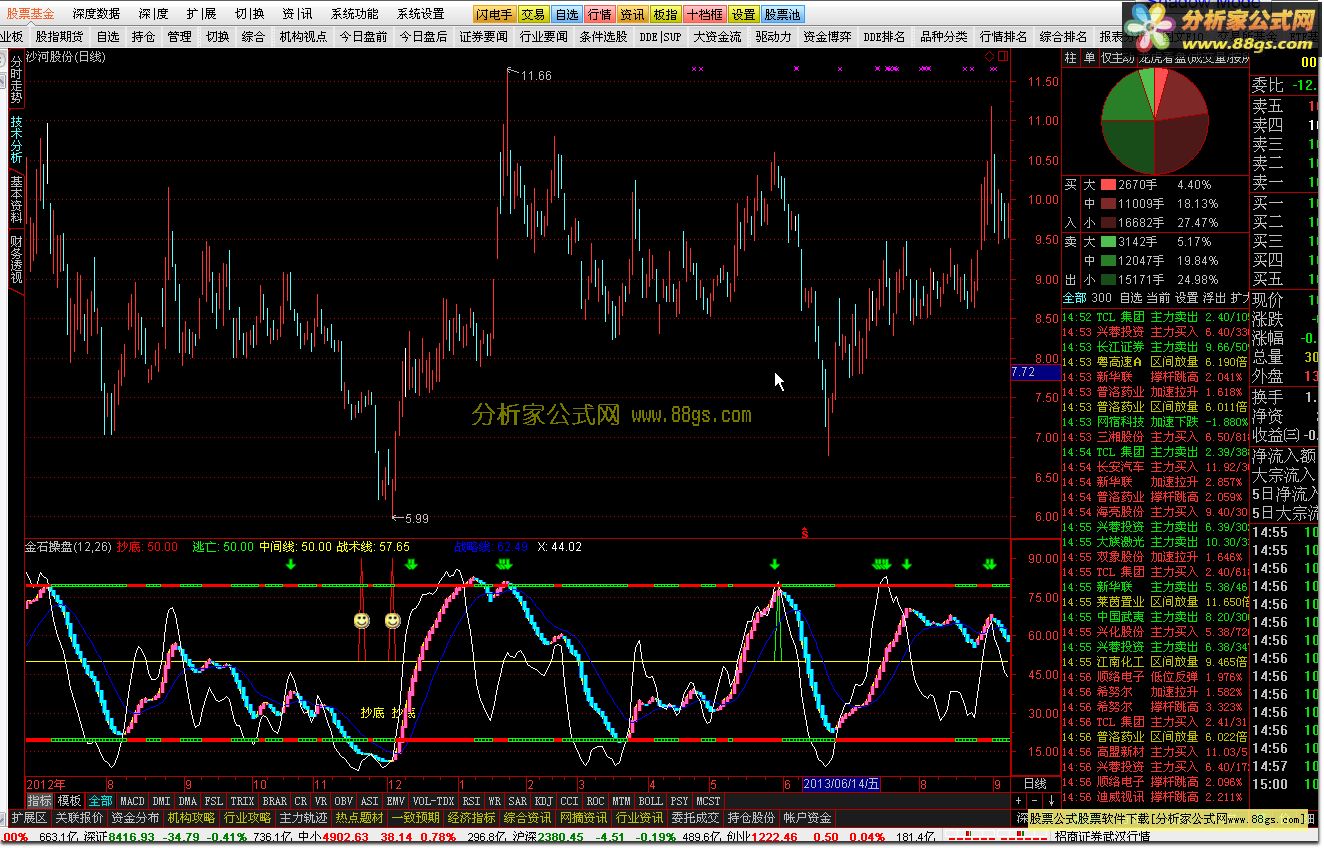Select the DDE排名 tab
The width and height of the screenshot is (1324, 848).
pyautogui.click(x=884, y=36)
